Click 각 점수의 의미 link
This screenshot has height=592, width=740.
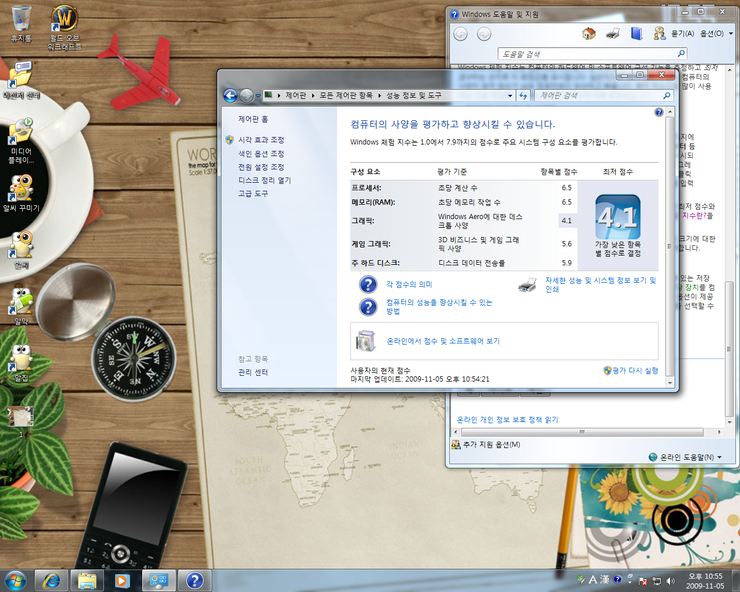[409, 284]
